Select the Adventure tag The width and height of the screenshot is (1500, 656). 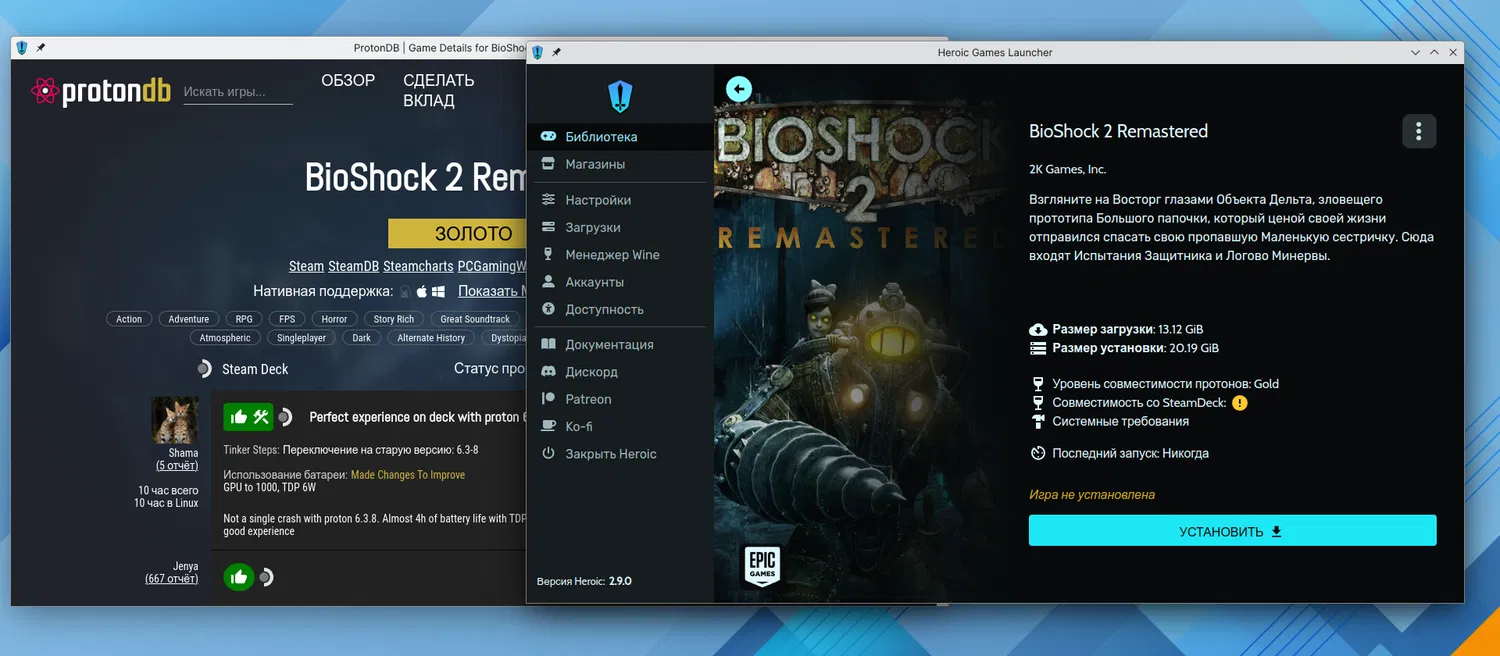point(189,319)
